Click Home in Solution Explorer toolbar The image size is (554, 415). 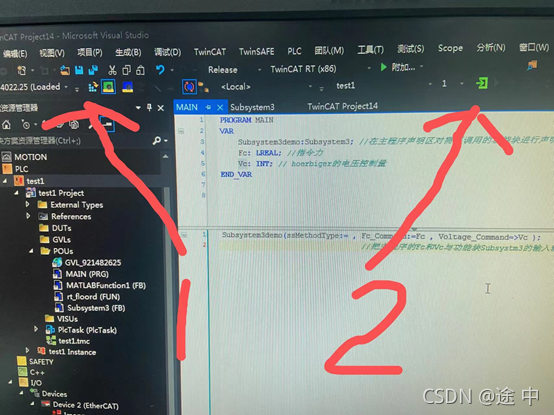6,125
